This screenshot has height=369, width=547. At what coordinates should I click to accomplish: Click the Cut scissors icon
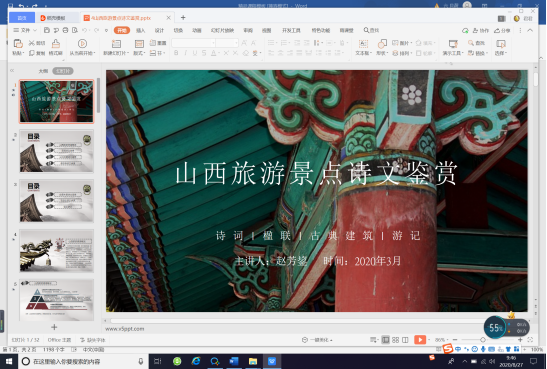32,43
